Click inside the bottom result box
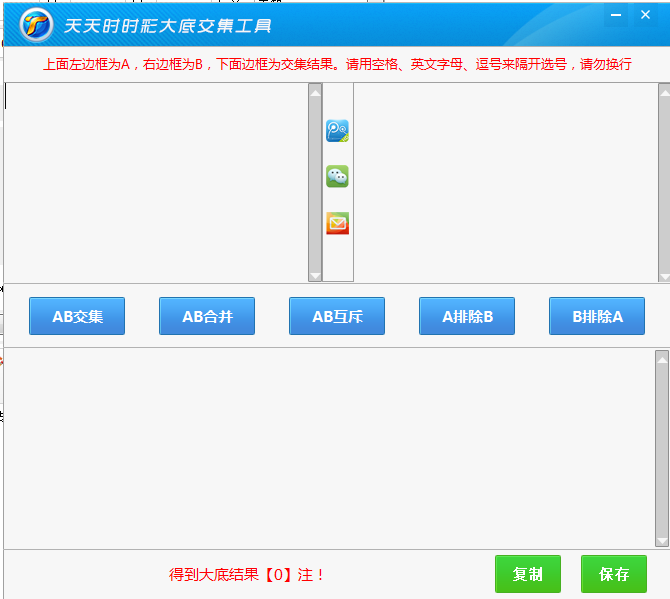The image size is (670, 599). [328, 447]
